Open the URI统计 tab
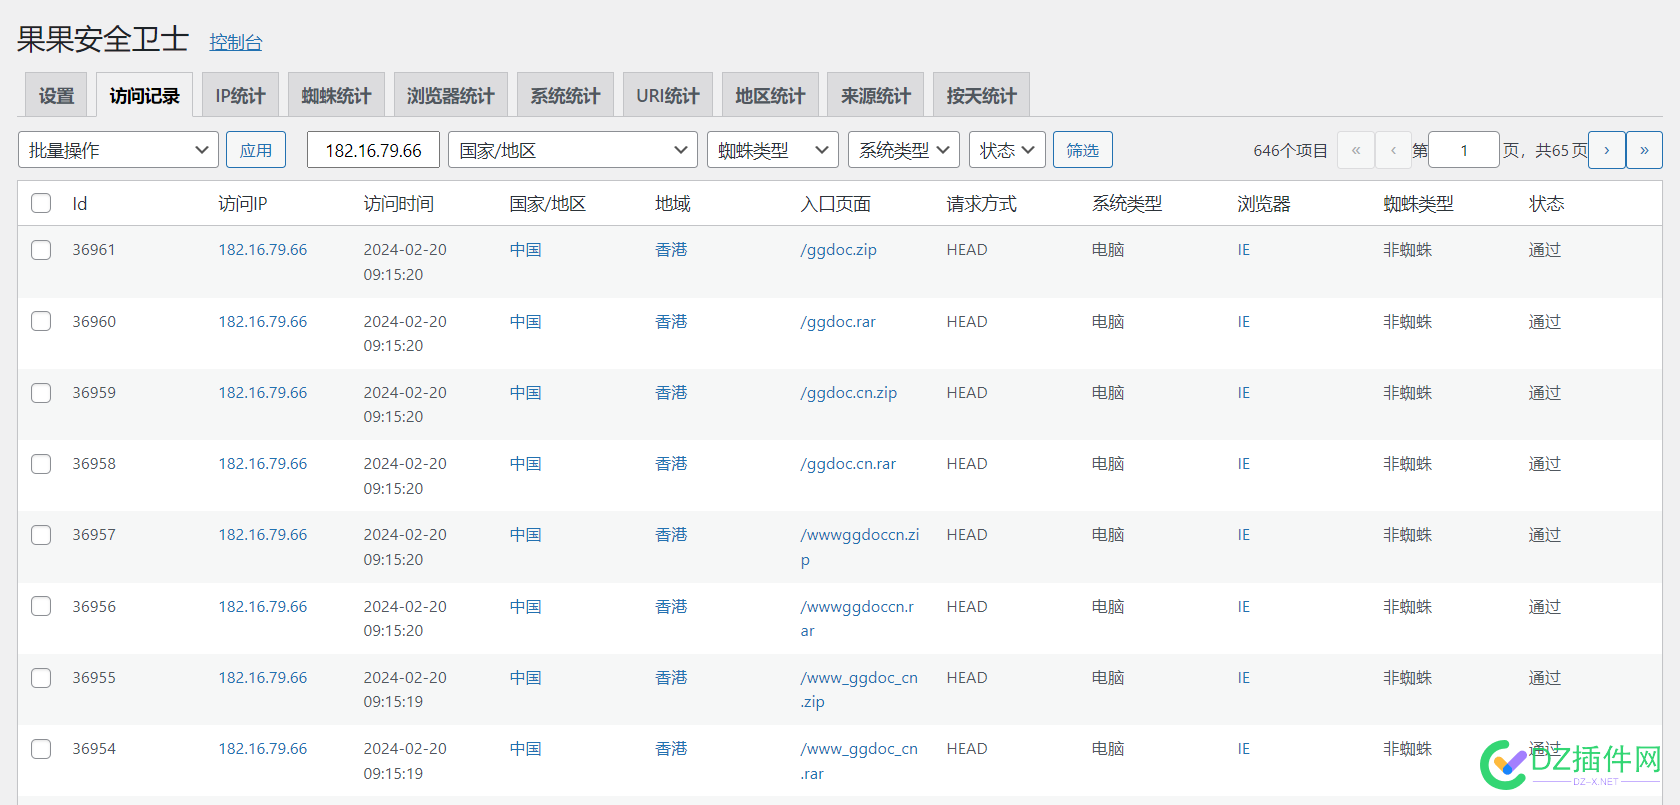 (667, 95)
